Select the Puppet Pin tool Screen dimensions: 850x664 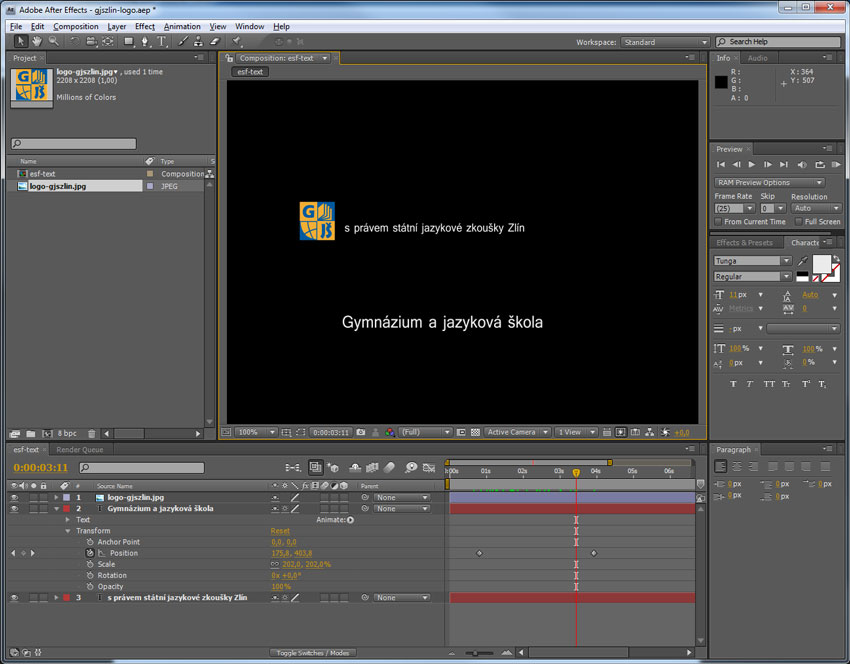[x=236, y=41]
